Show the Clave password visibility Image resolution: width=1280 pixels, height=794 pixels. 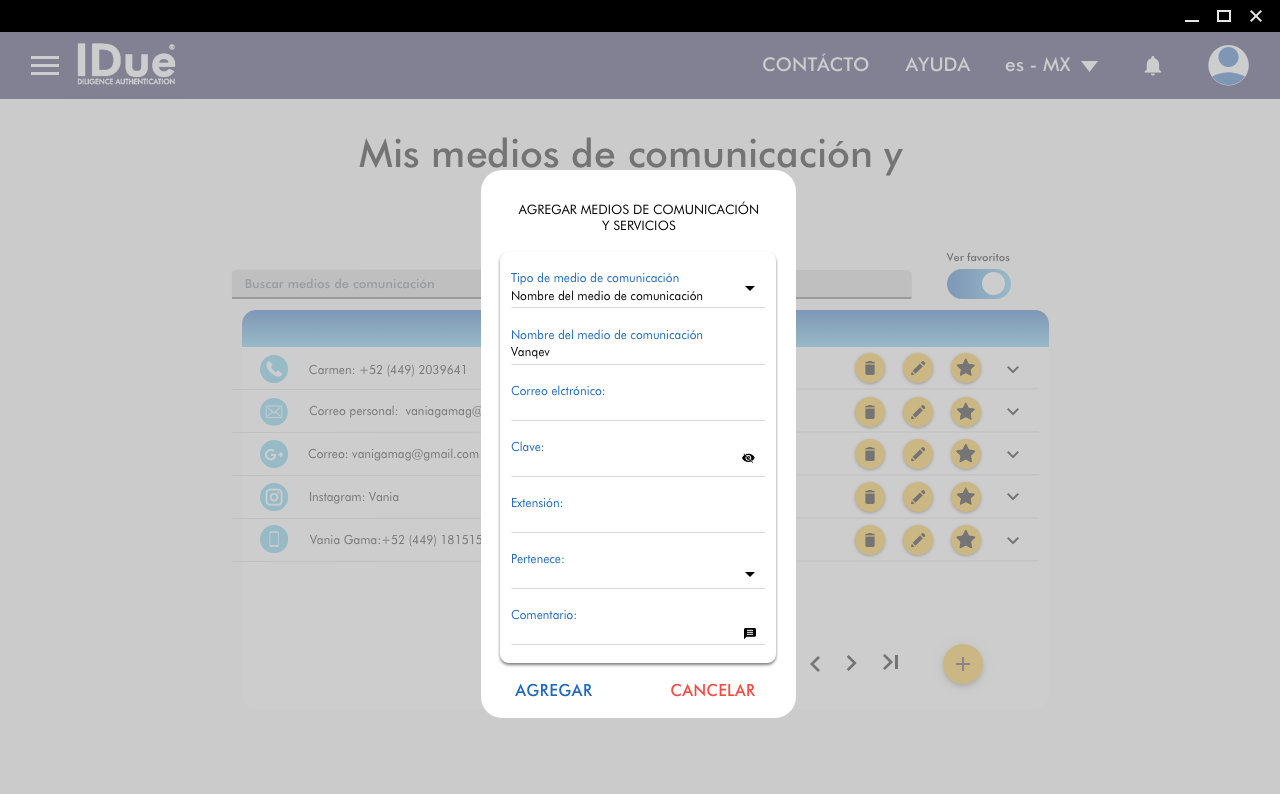(x=748, y=458)
